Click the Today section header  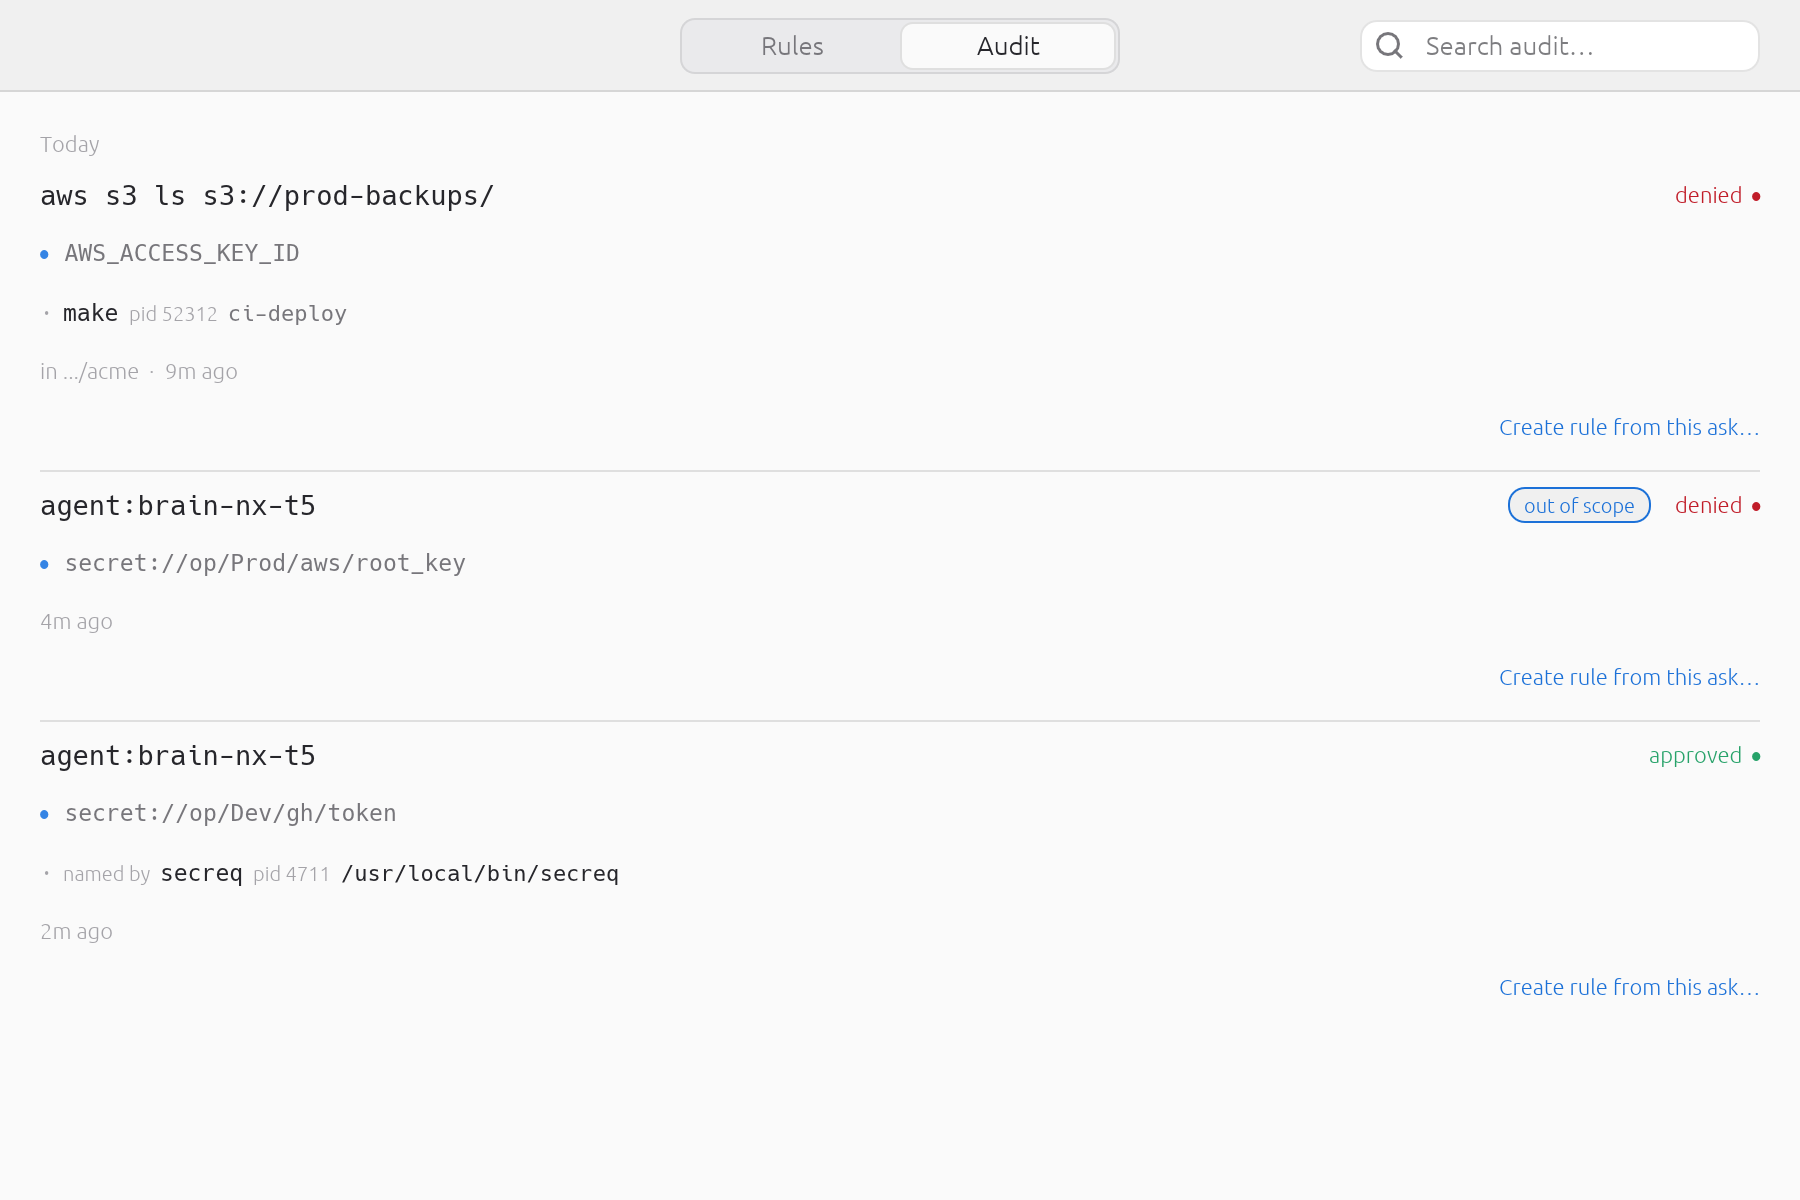pyautogui.click(x=69, y=144)
